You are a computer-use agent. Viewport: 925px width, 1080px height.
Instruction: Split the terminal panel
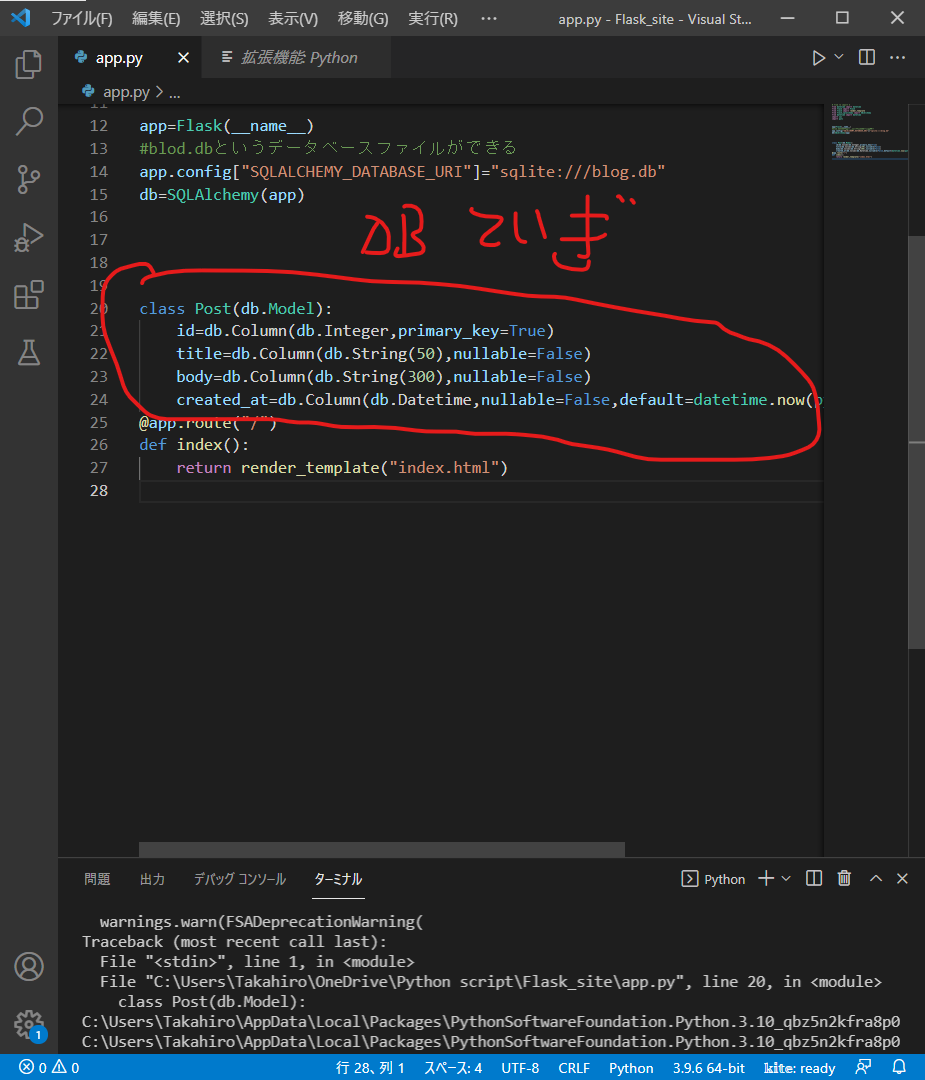(x=814, y=879)
